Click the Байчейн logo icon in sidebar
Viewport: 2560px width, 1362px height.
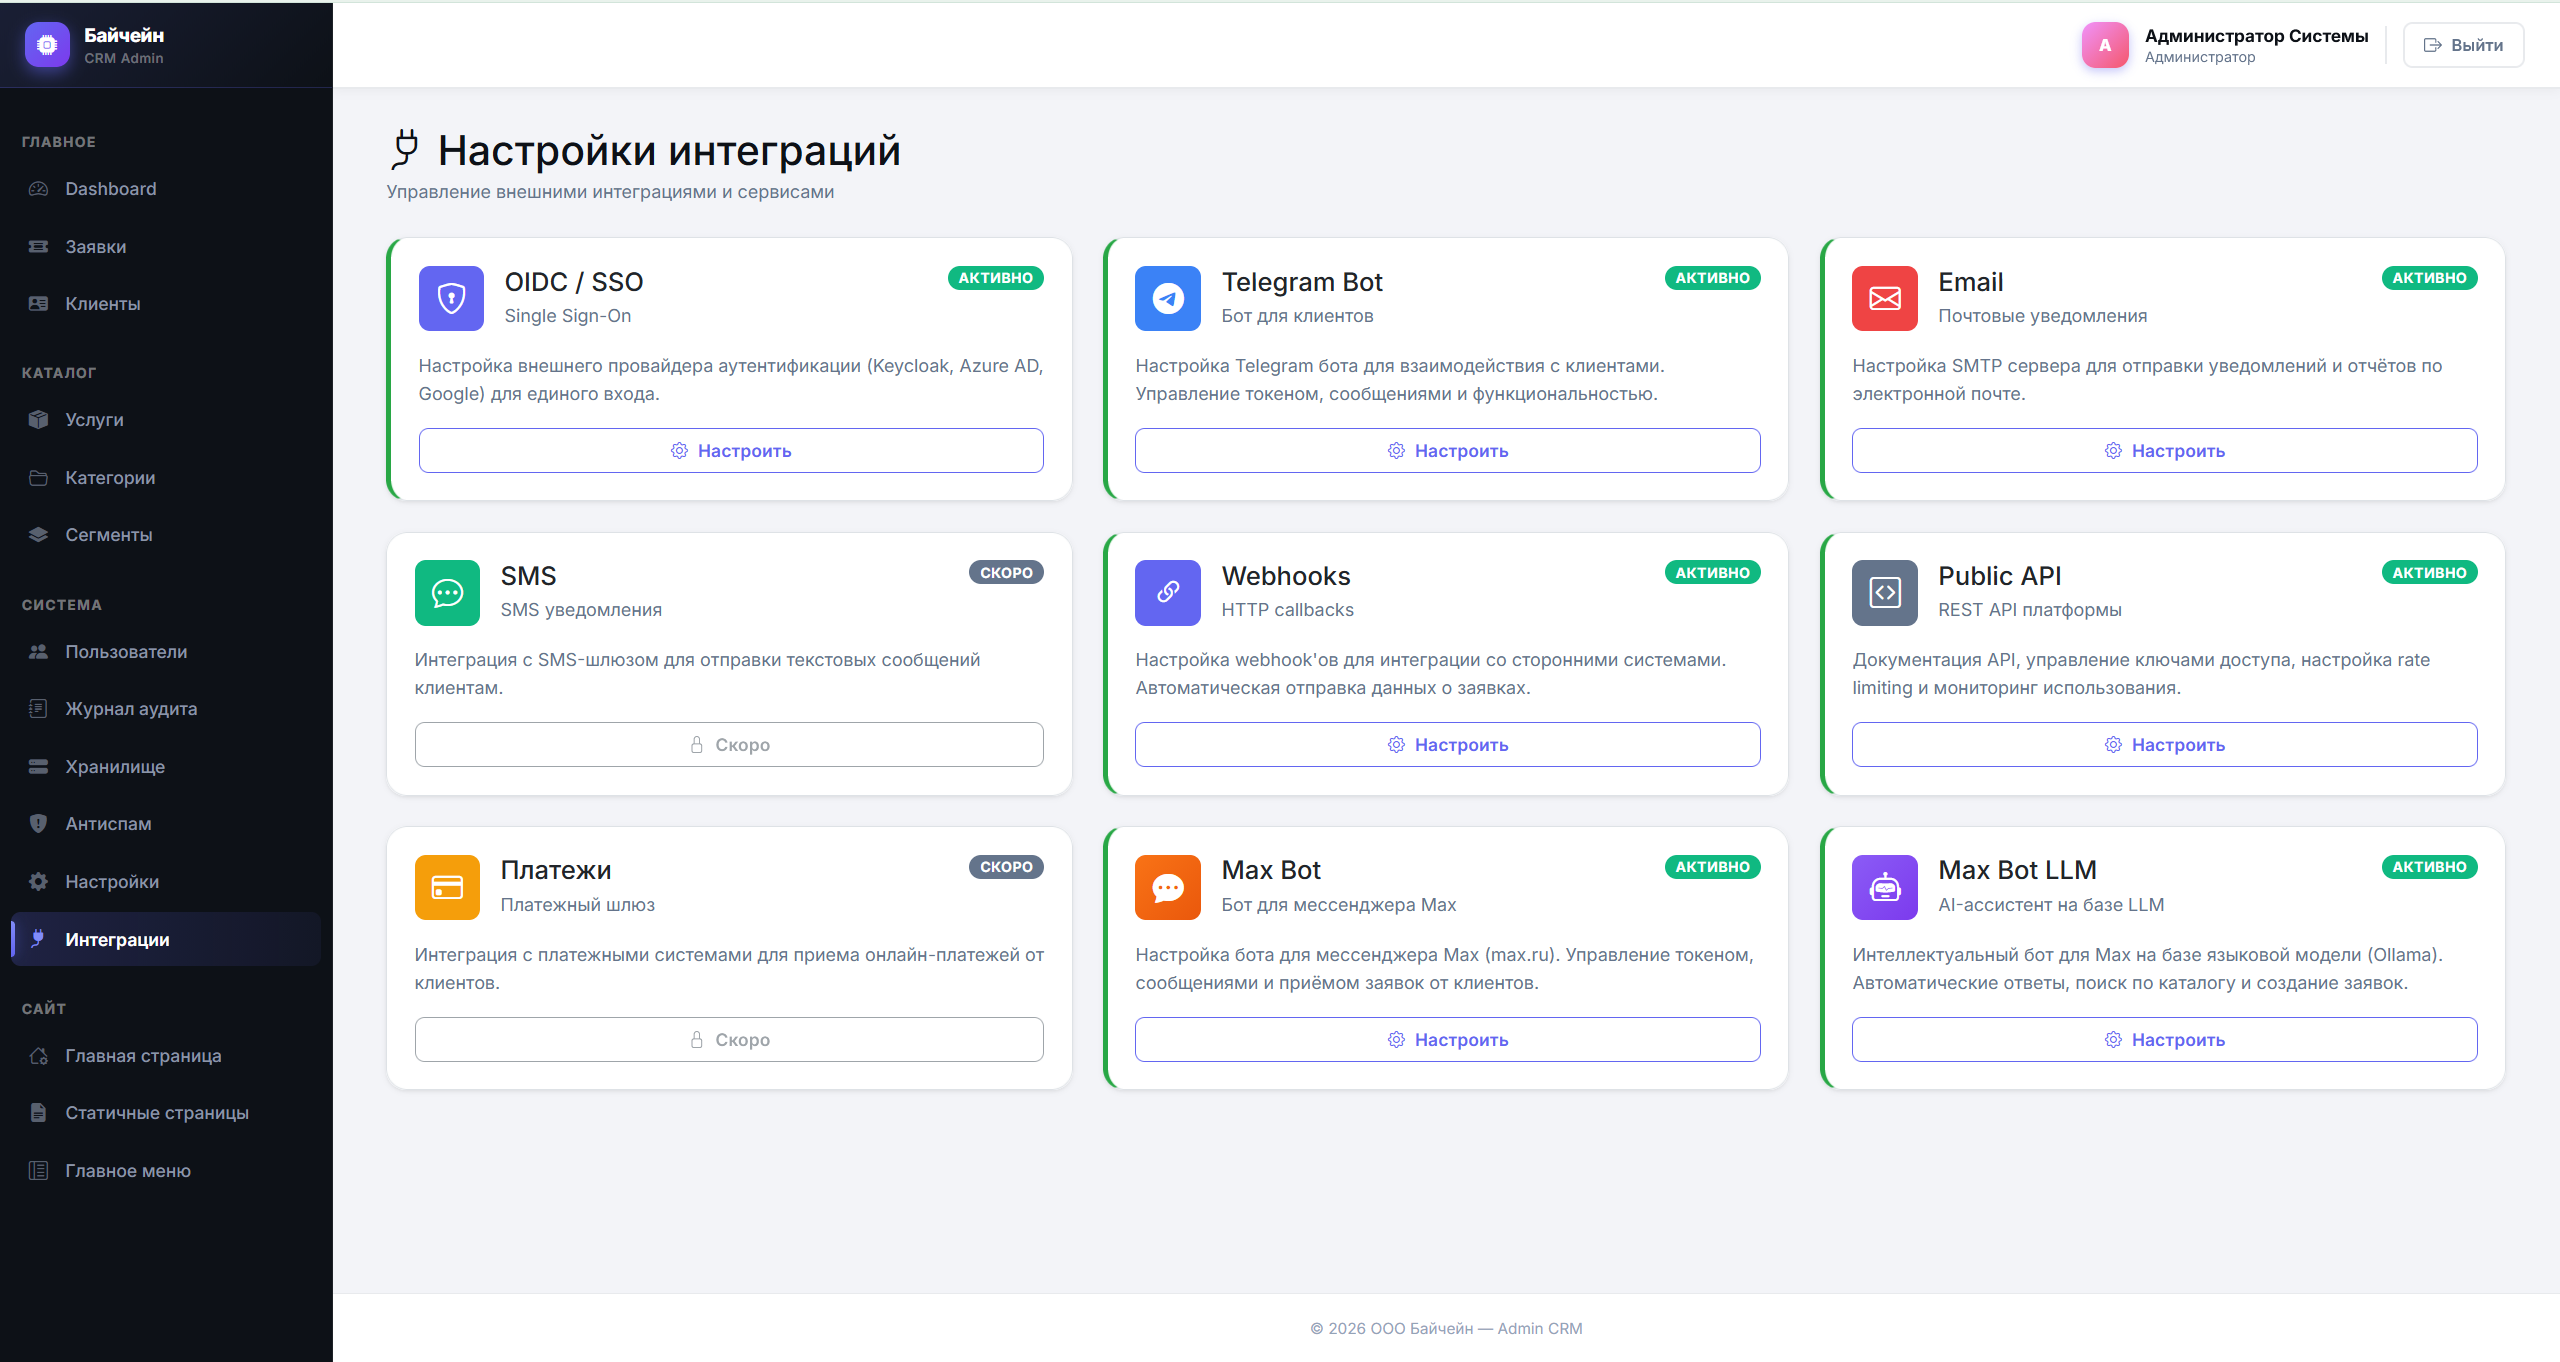(x=47, y=45)
